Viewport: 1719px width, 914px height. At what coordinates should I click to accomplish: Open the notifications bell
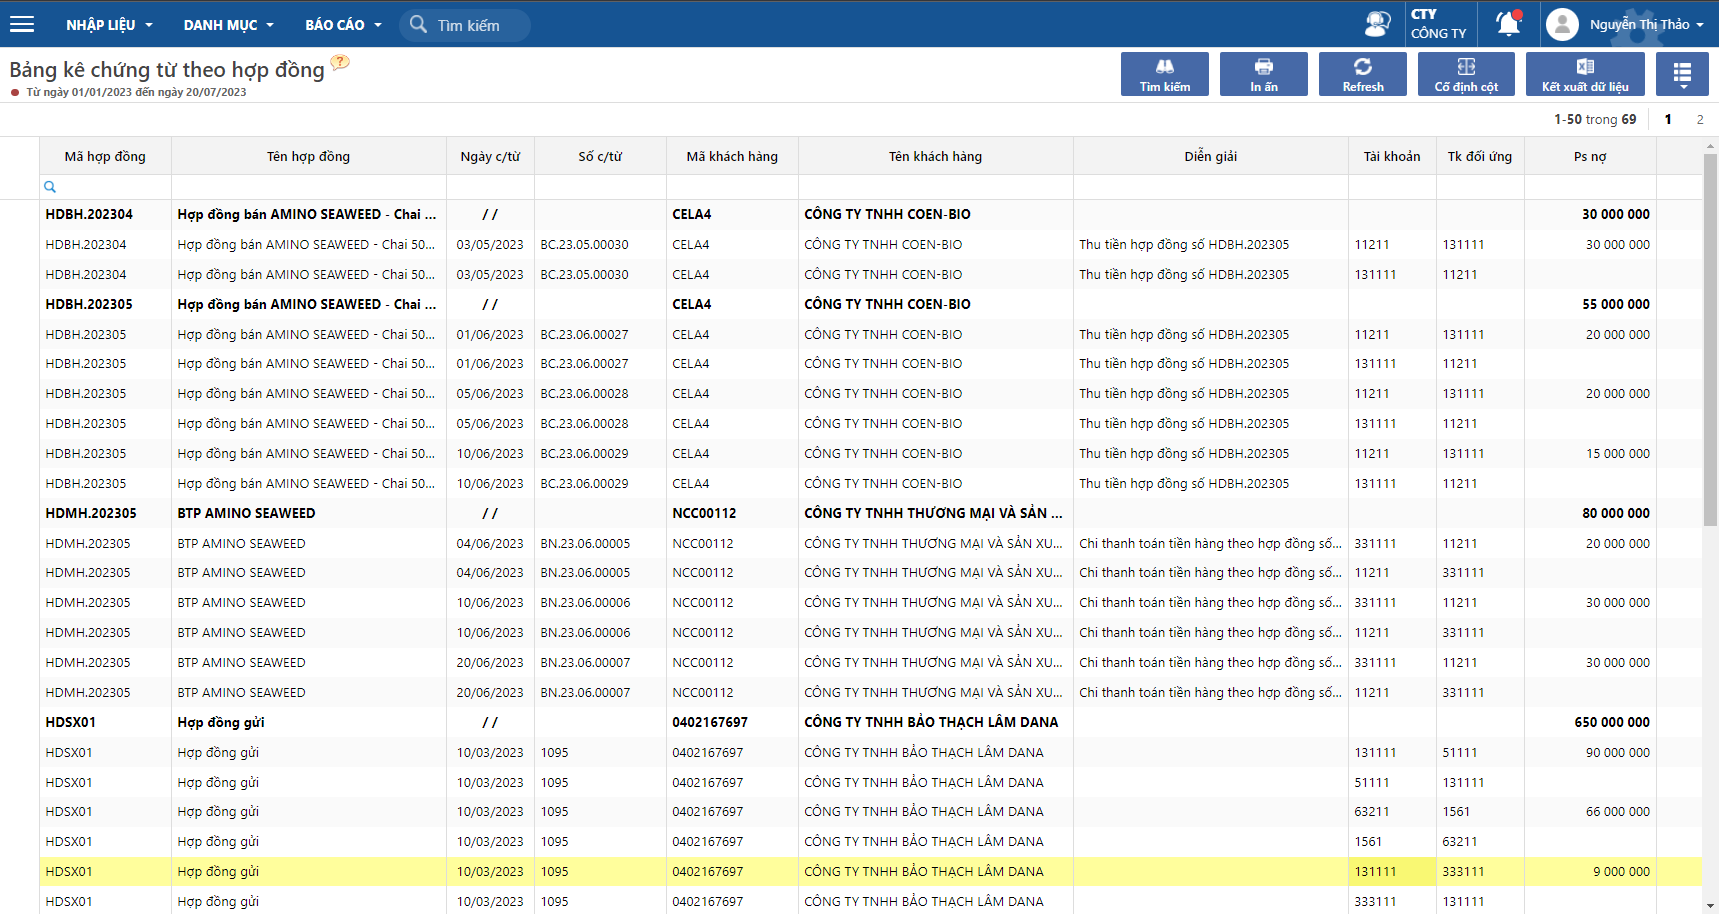pyautogui.click(x=1508, y=24)
